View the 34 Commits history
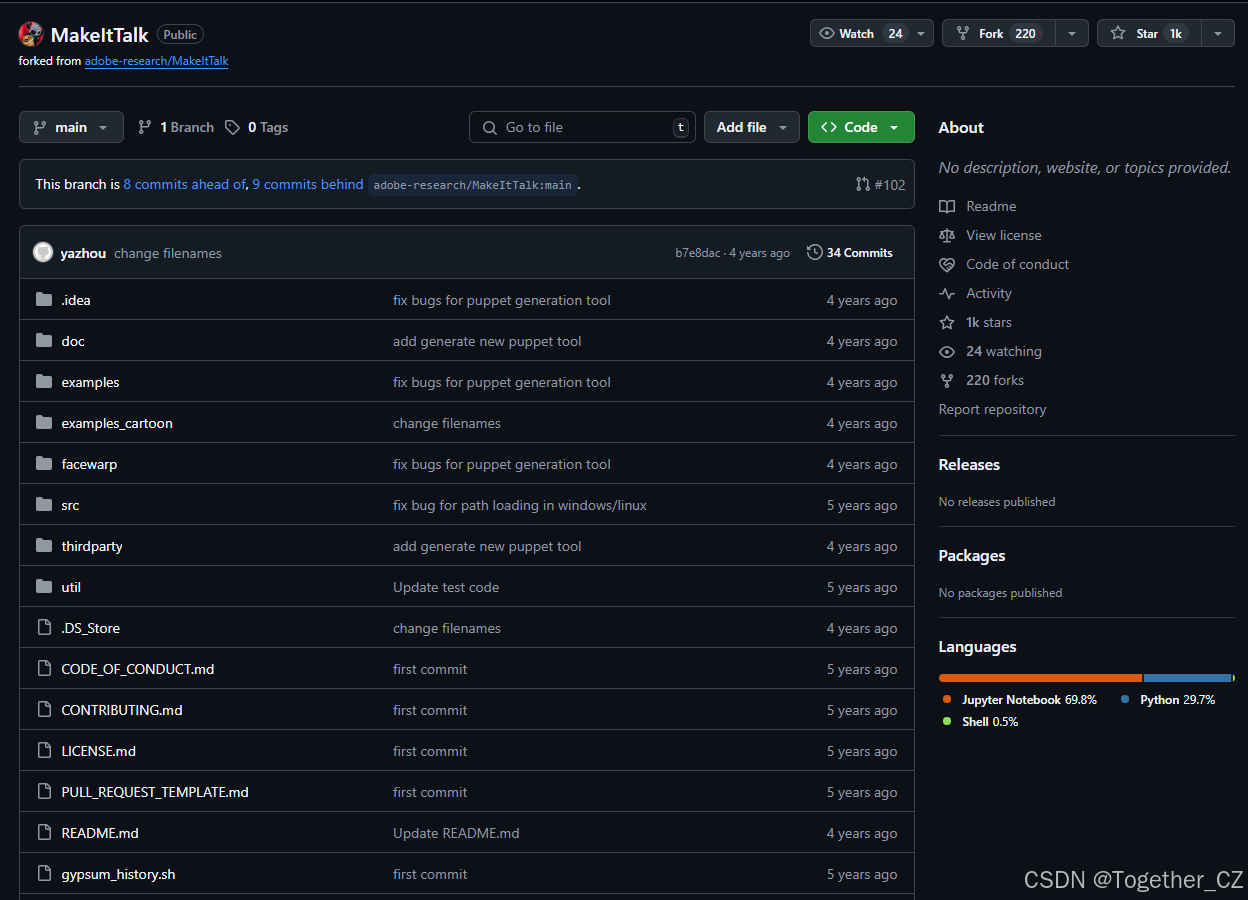Image resolution: width=1248 pixels, height=900 pixels. click(850, 253)
